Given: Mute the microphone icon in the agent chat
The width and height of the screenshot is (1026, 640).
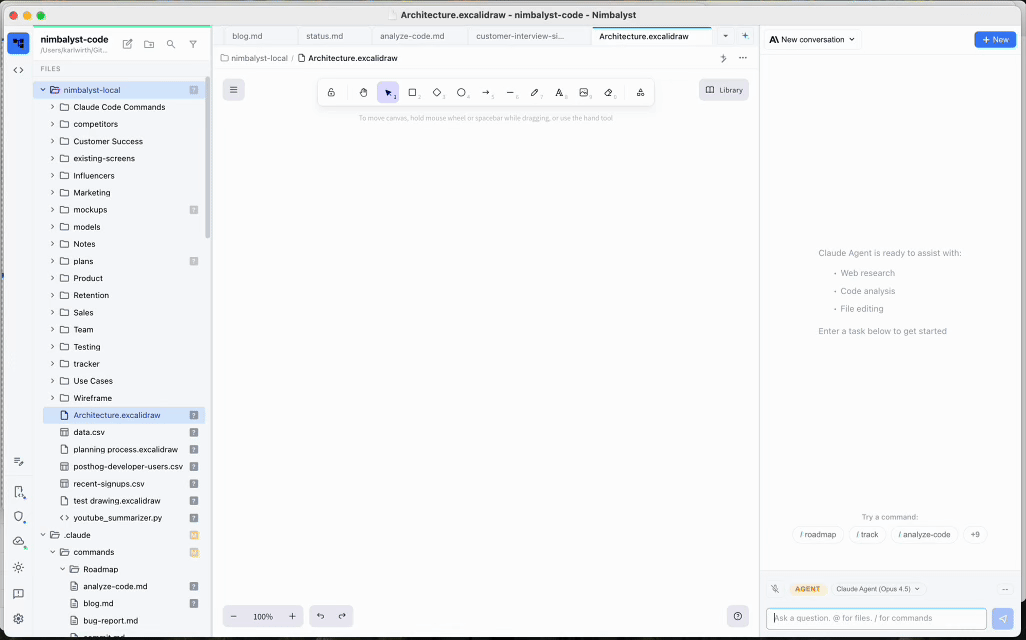Looking at the screenshot, I should click(773, 588).
